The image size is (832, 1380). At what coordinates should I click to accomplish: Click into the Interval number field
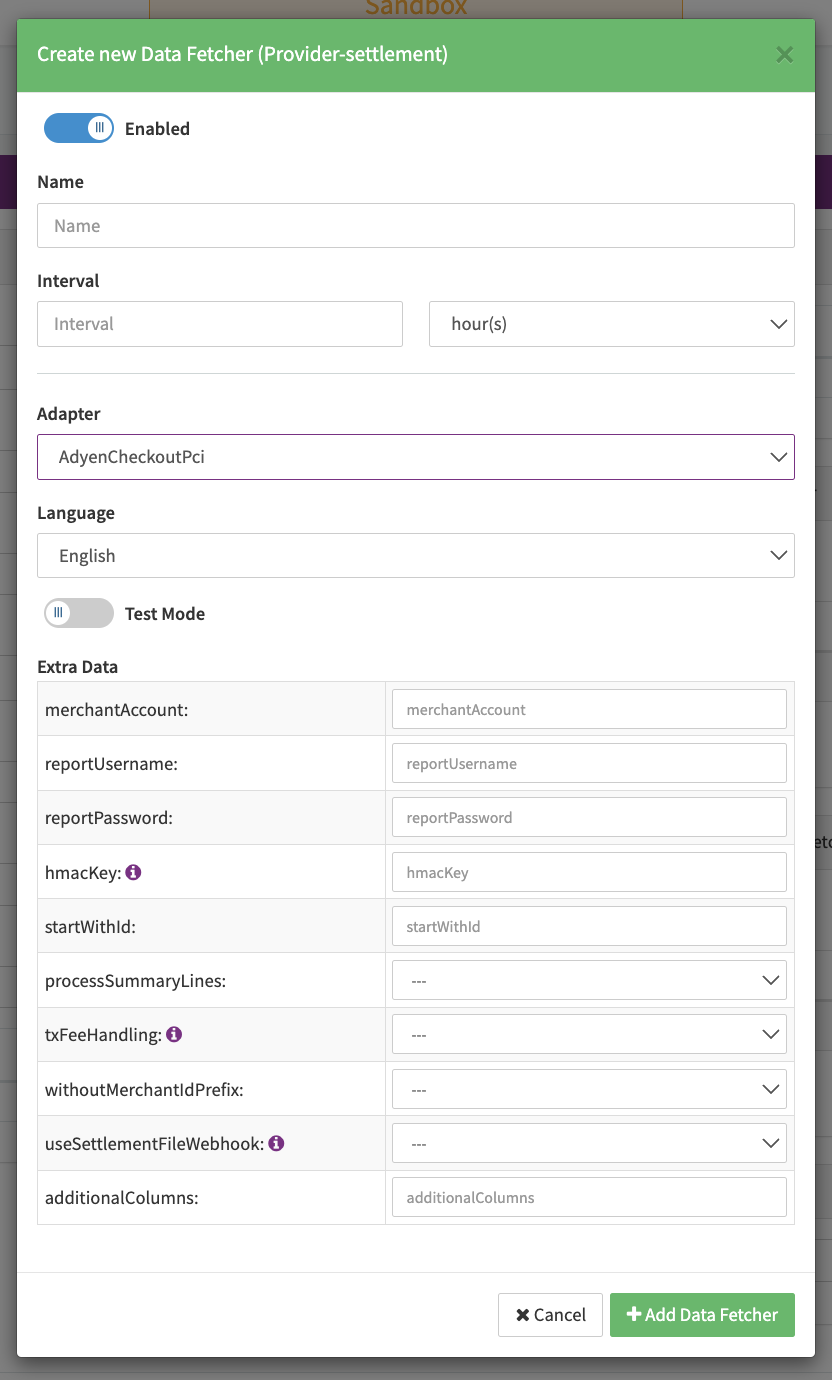(x=220, y=324)
